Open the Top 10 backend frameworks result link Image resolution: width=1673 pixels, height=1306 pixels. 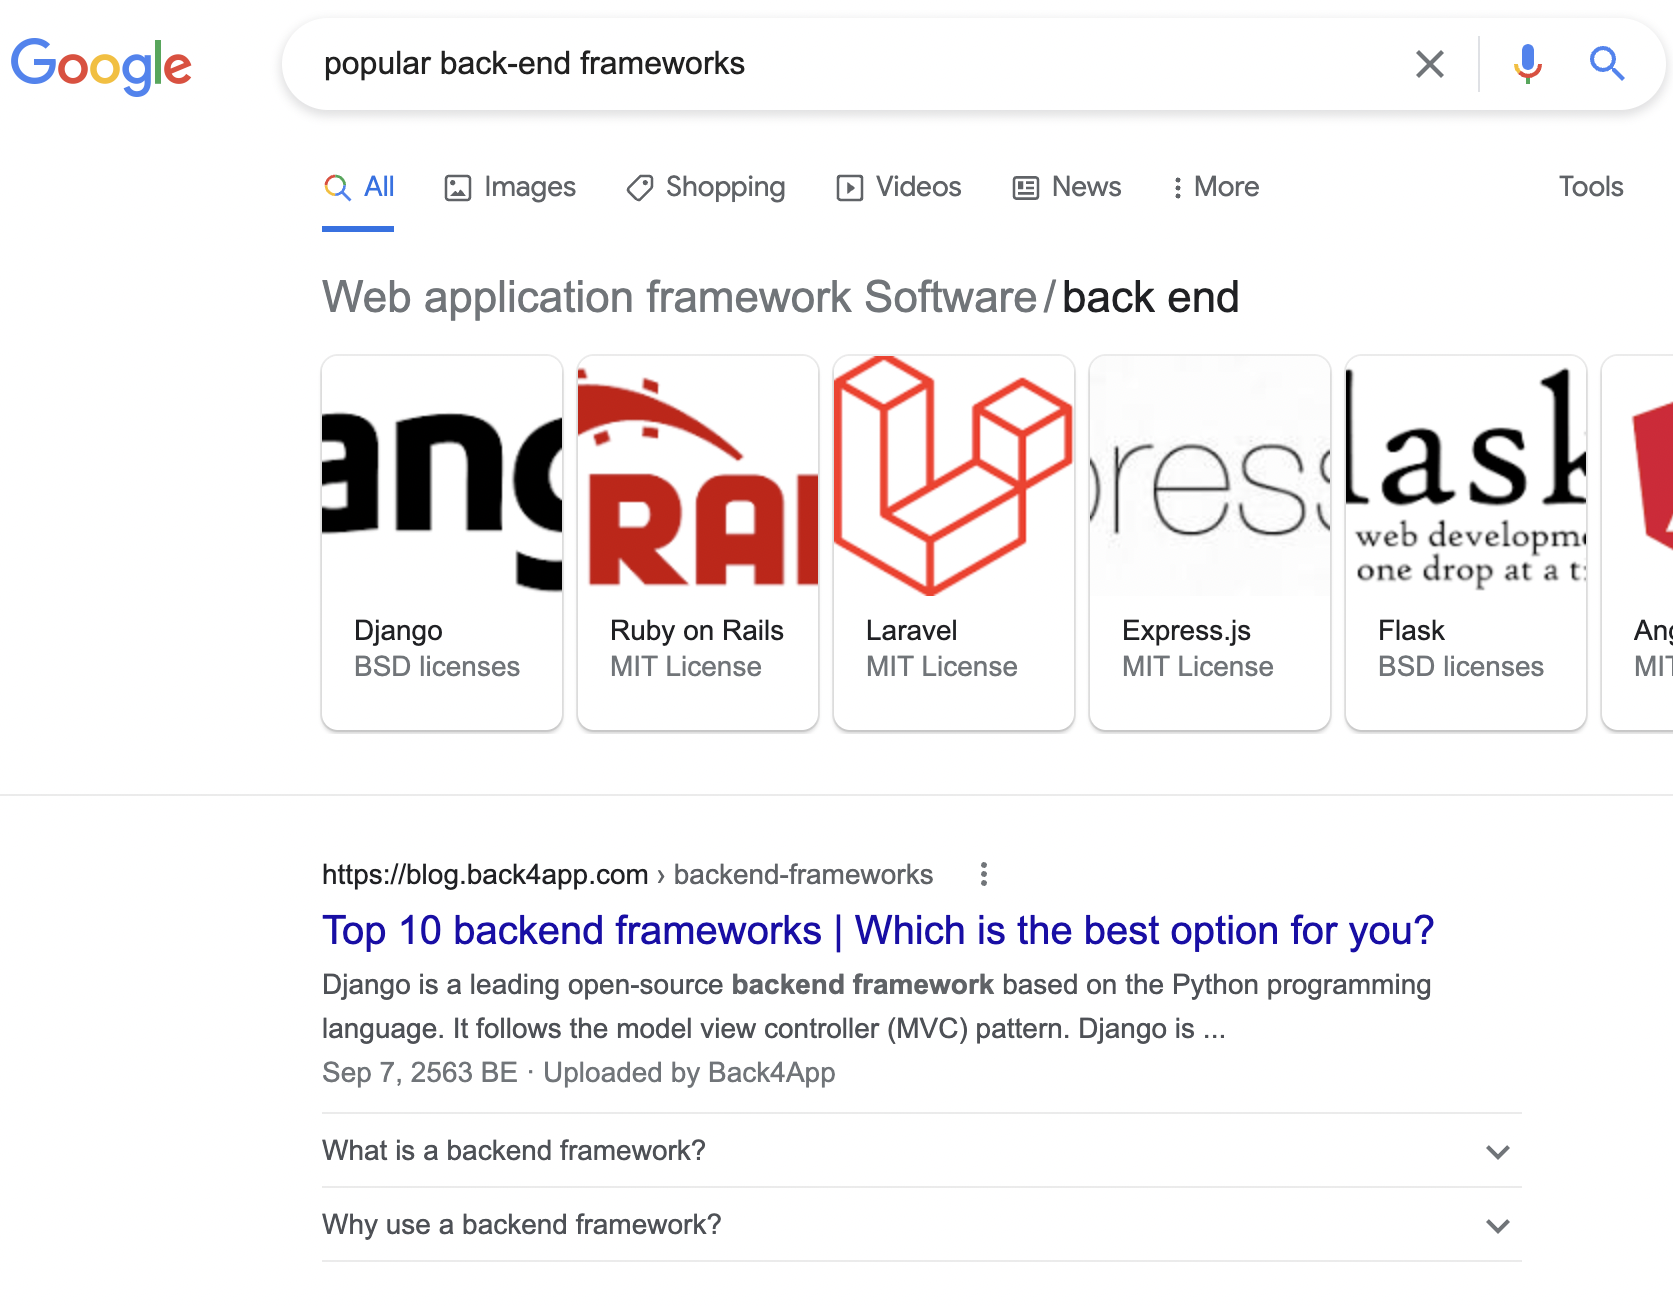pos(878,931)
